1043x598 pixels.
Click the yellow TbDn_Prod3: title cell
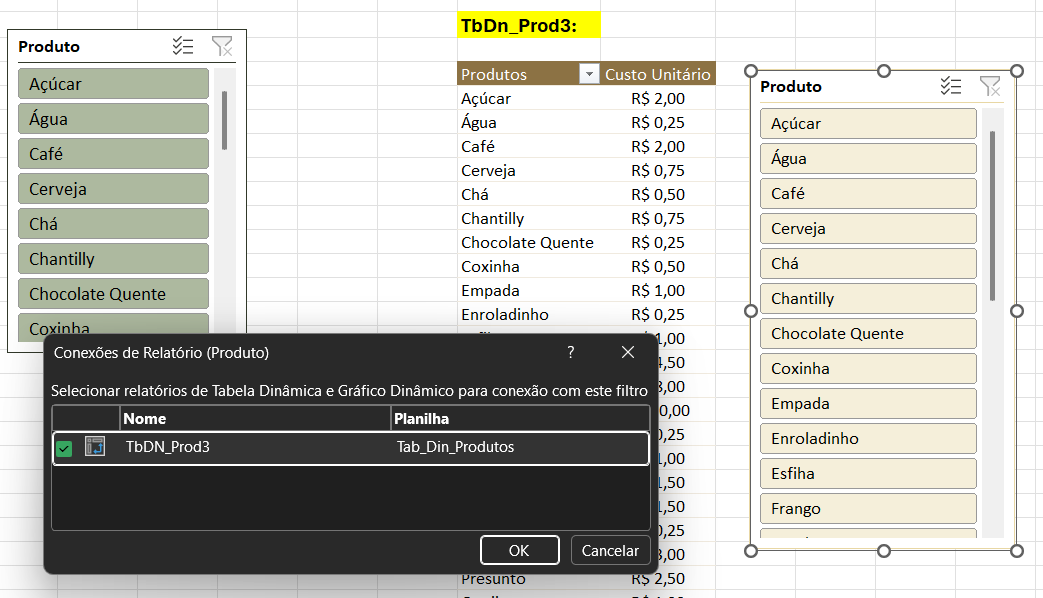click(529, 25)
